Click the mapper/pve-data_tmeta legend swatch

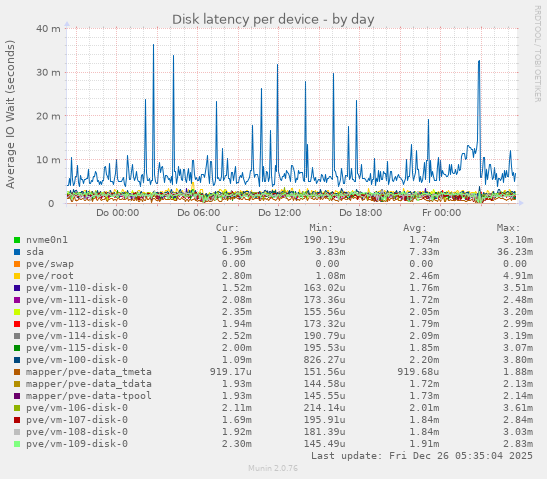(17, 372)
